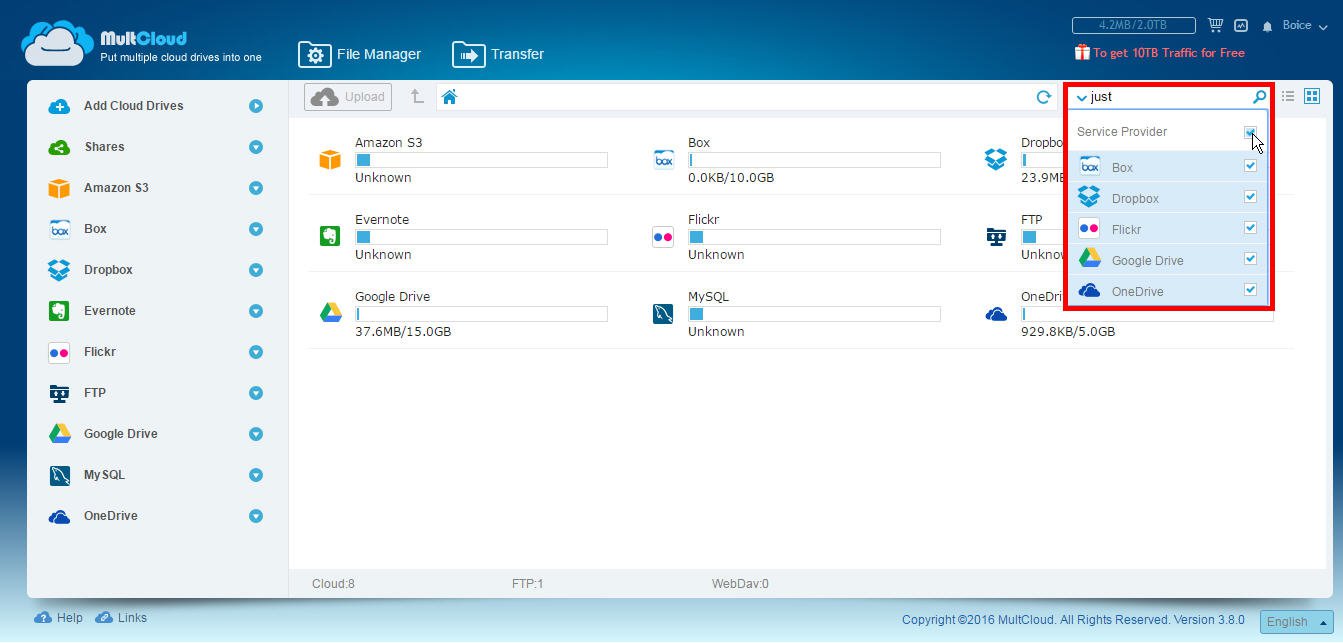1343x643 pixels.
Task: Expand the Add Cloud Drives arrow
Action: (256, 106)
